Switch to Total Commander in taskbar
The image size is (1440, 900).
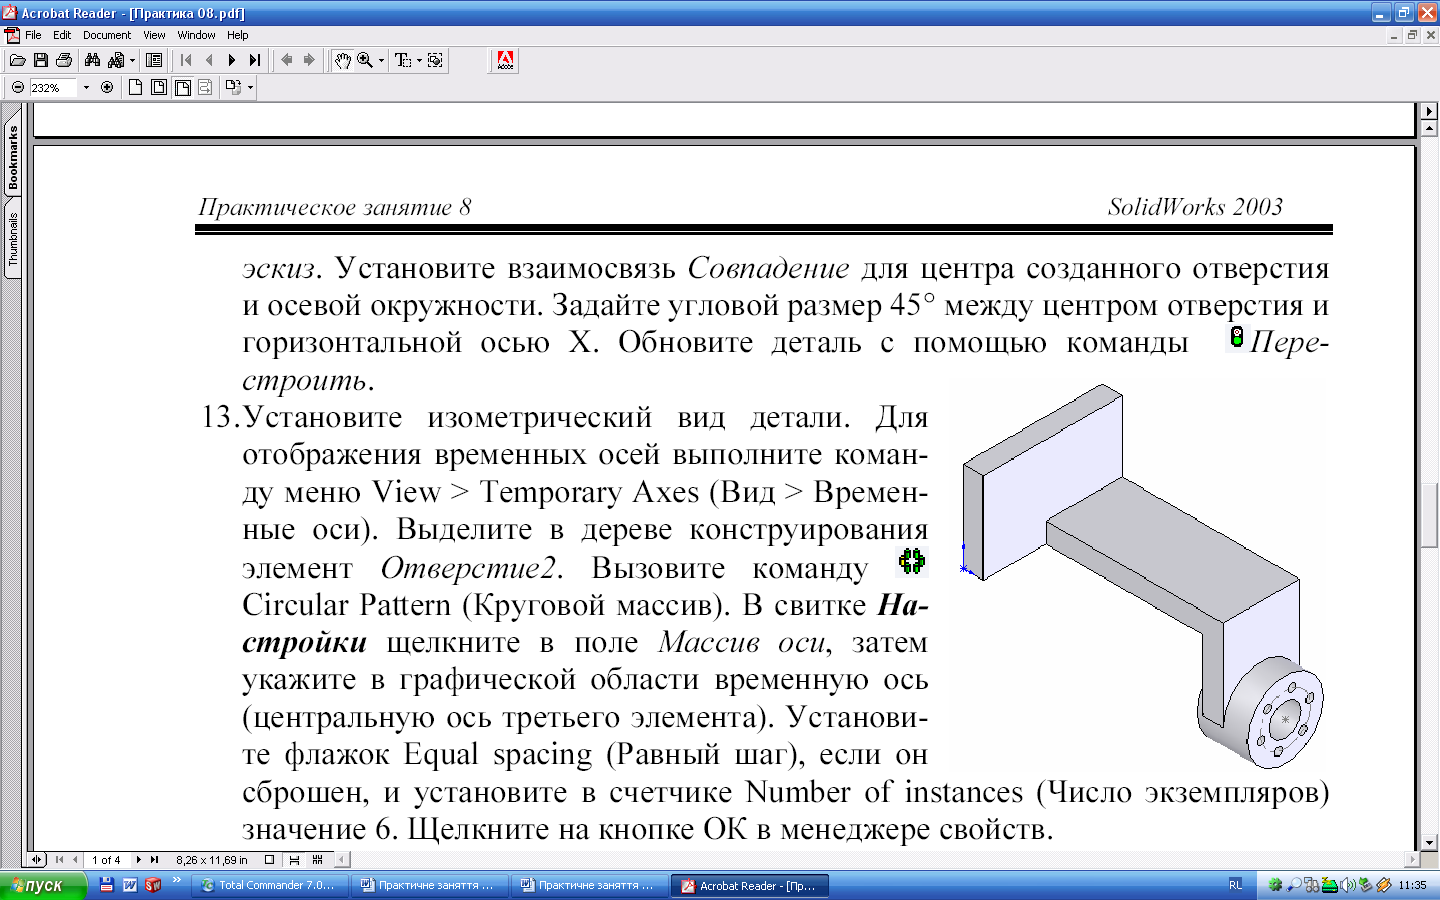[270, 885]
